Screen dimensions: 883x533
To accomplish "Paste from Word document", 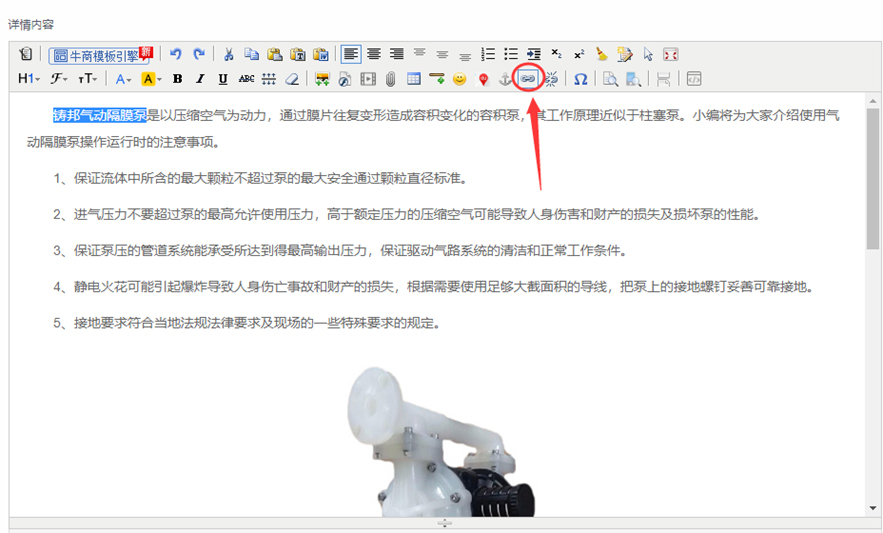I will tap(320, 54).
